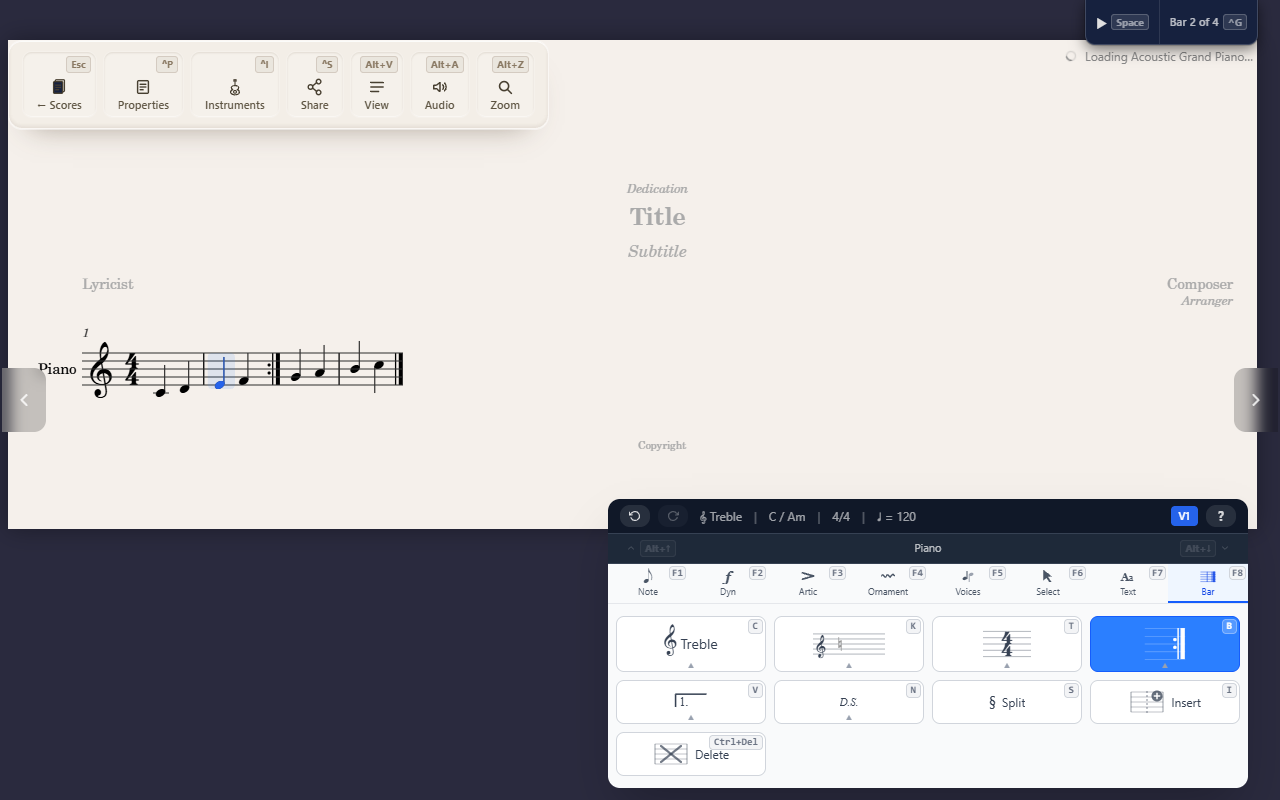Click the Insert bar button

click(x=1165, y=702)
